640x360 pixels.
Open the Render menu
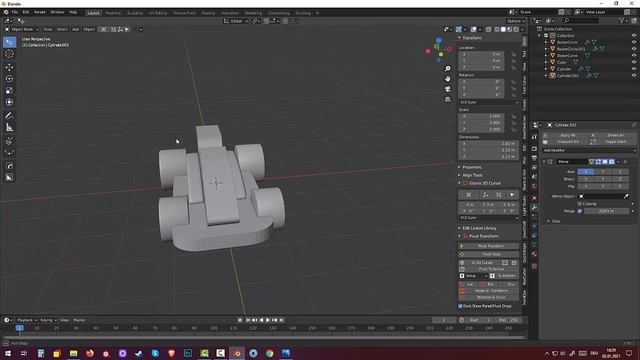pos(40,12)
